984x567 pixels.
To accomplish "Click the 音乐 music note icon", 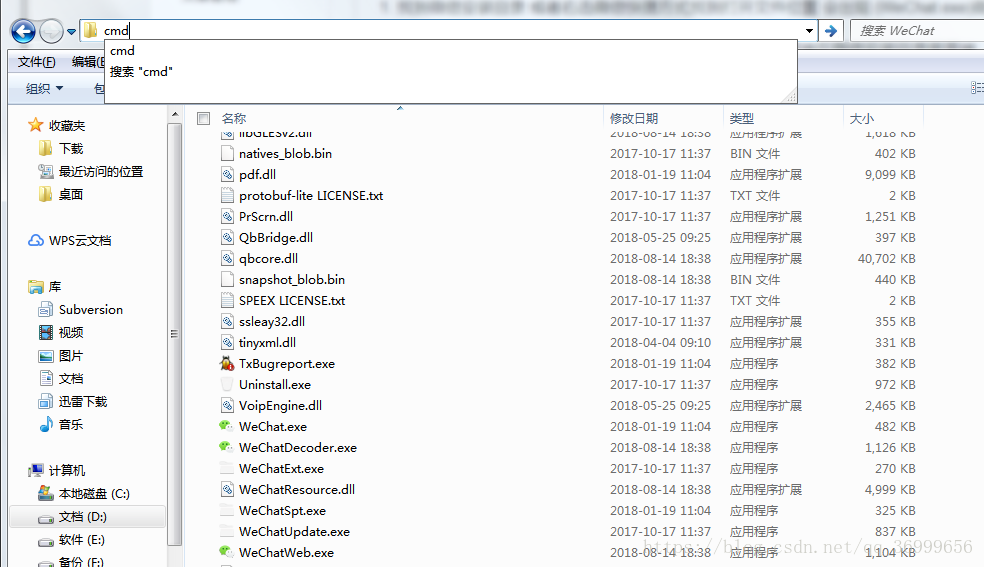I will point(46,425).
